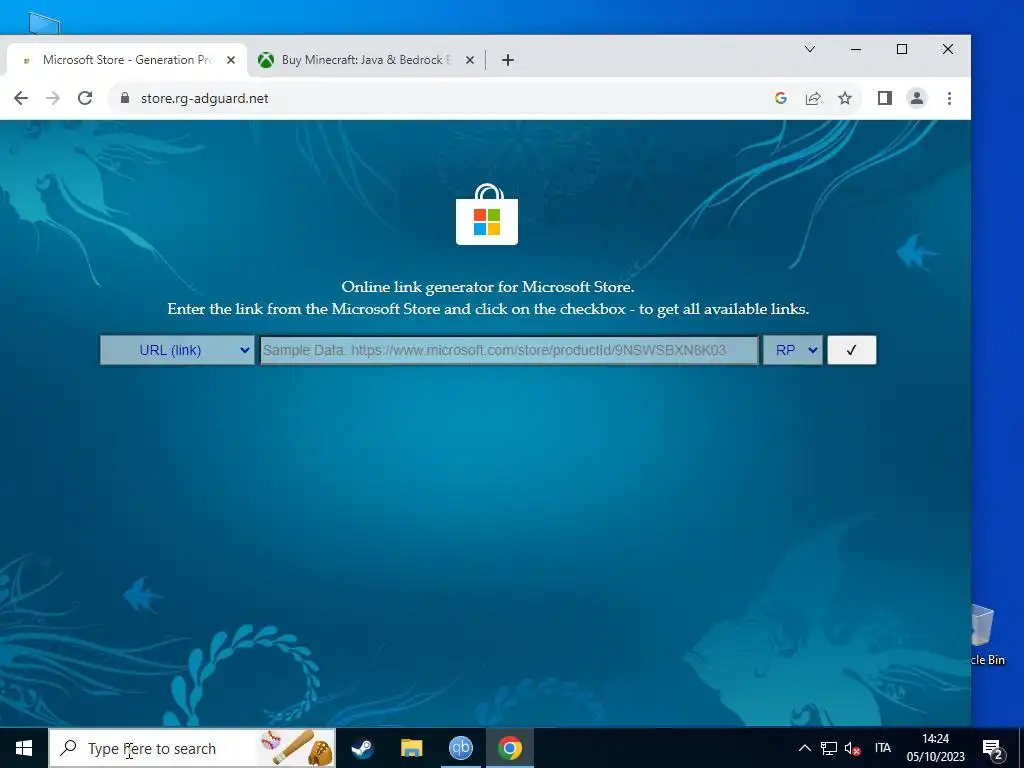Image resolution: width=1024 pixels, height=768 pixels.
Task: Open the Chrome profile avatar menu
Action: pos(917,98)
